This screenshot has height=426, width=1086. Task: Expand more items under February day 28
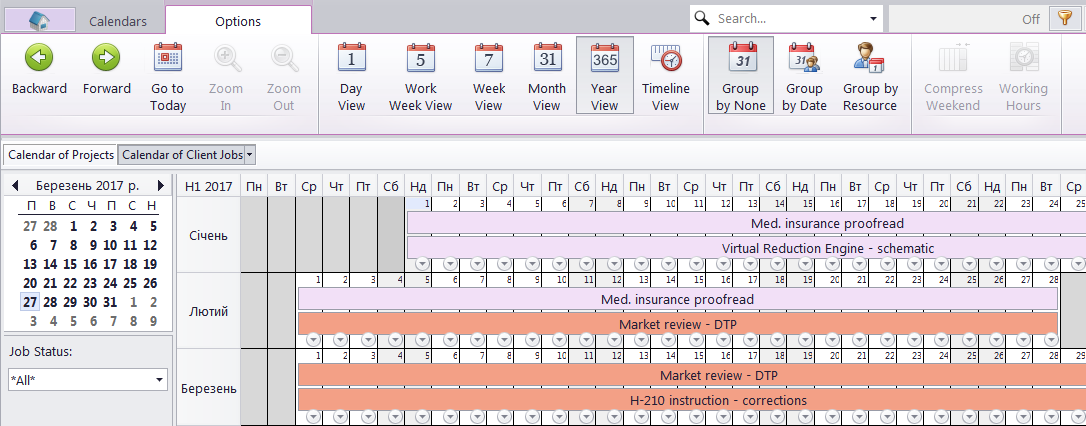[1050, 339]
